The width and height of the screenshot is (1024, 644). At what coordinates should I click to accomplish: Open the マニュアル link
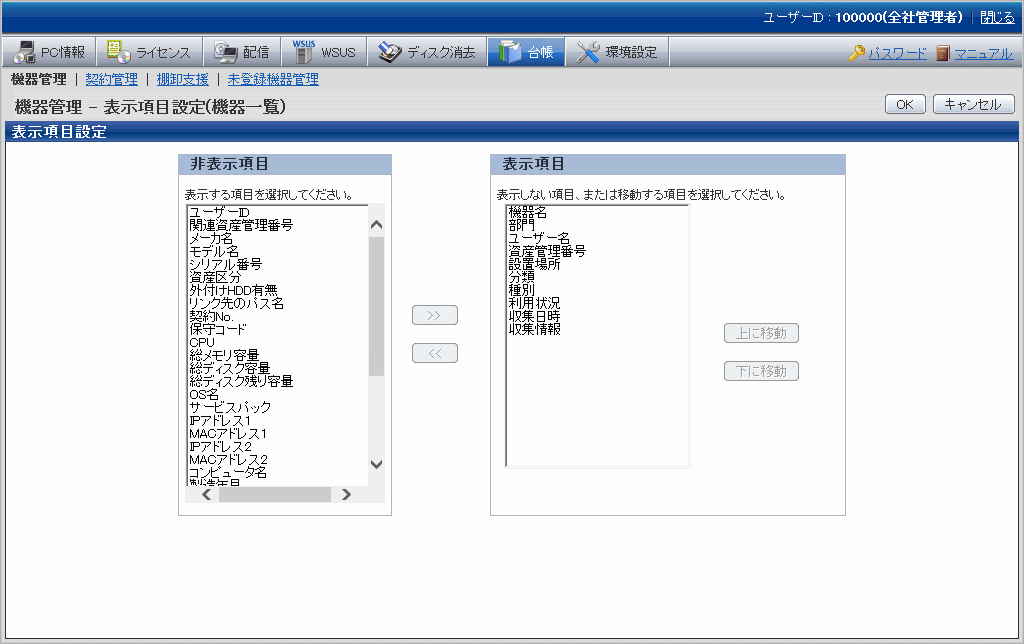(x=984, y=54)
